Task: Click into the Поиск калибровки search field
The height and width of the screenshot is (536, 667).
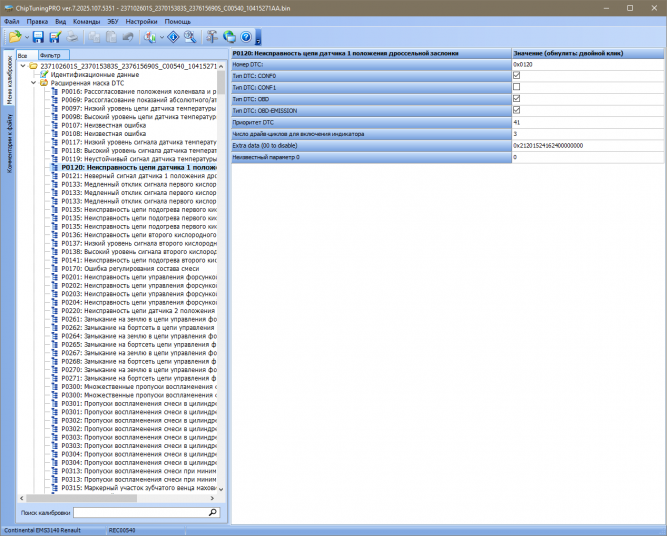Action: [x=141, y=512]
